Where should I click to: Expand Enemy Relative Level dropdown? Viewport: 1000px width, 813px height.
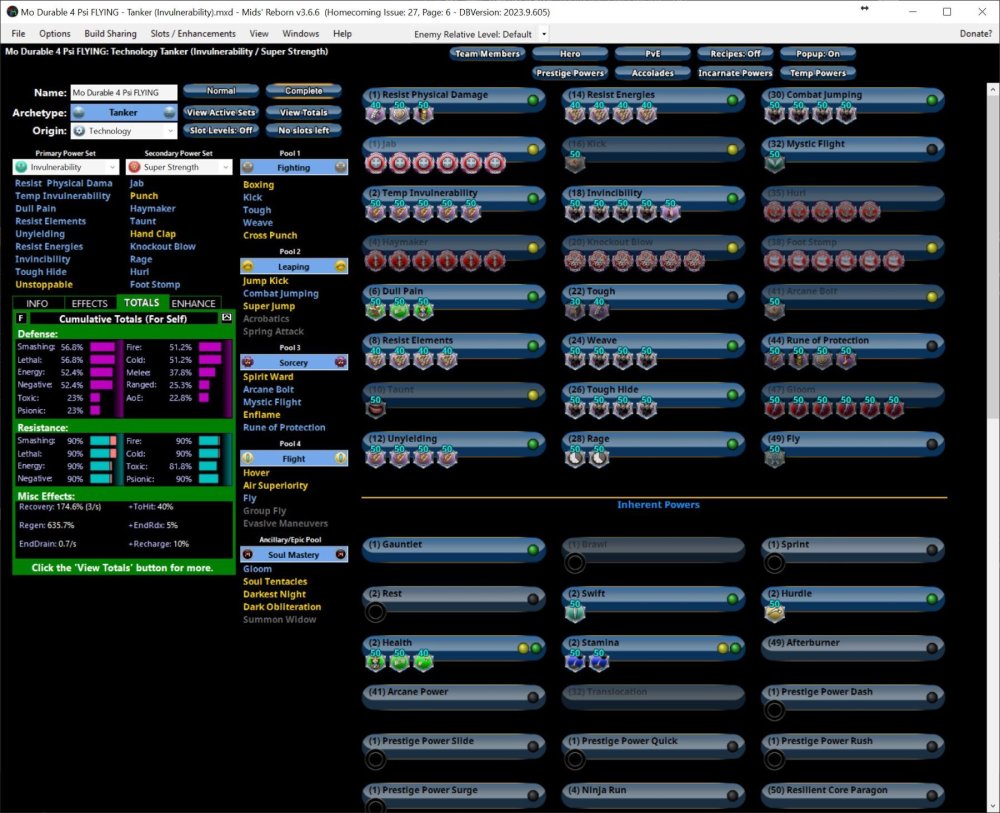[x=544, y=34]
